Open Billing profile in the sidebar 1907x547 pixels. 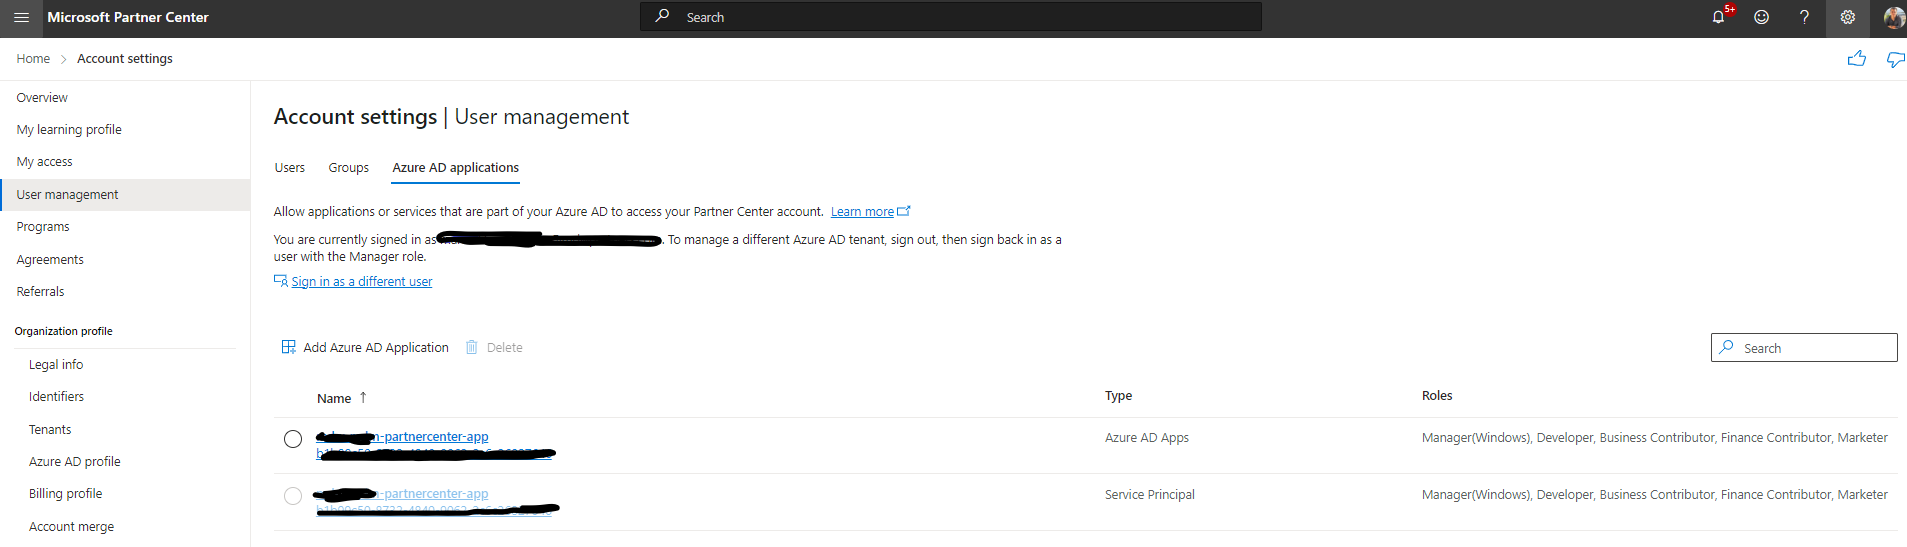coord(66,494)
